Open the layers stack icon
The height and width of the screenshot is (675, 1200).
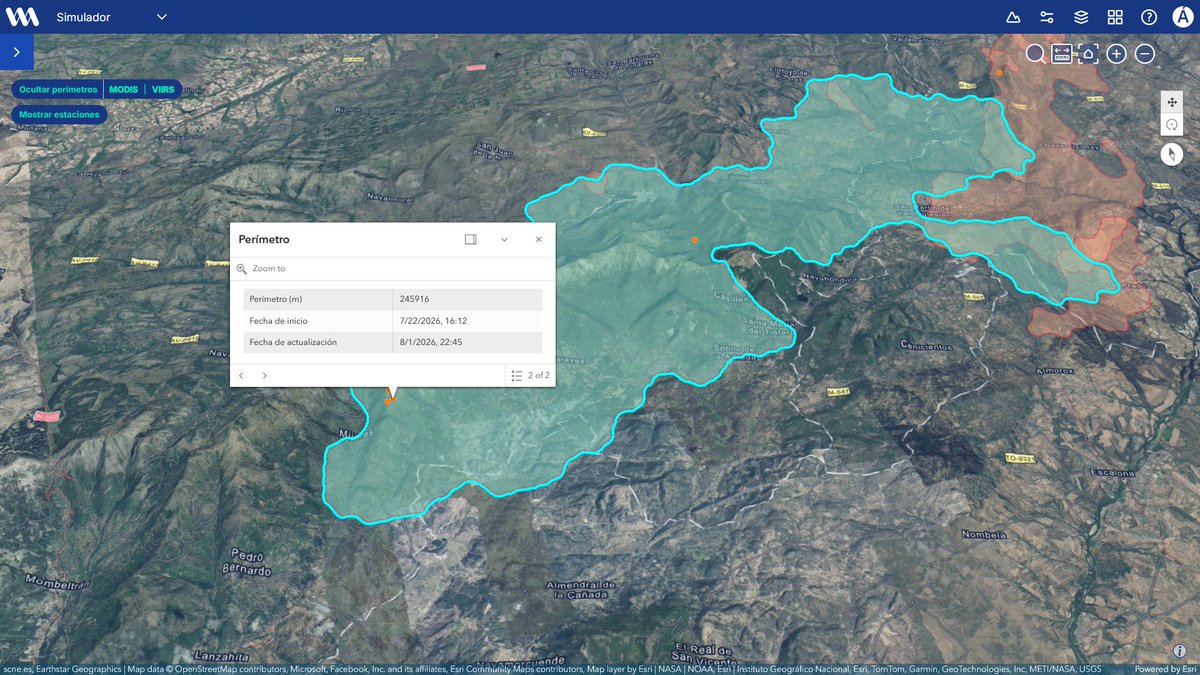pos(1081,17)
